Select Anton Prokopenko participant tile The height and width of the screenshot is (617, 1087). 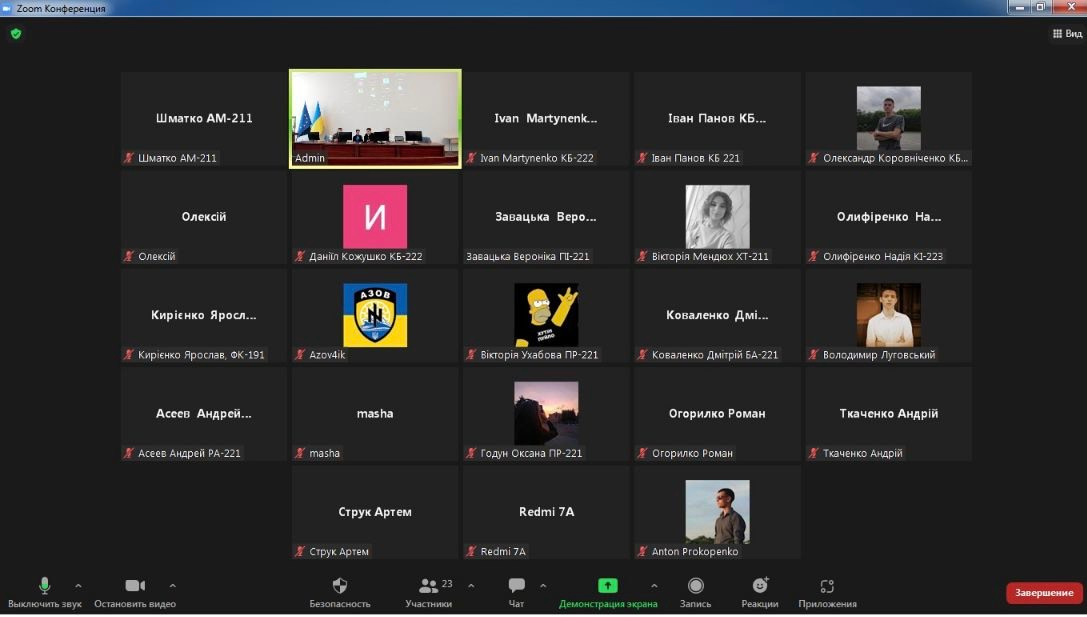(717, 512)
